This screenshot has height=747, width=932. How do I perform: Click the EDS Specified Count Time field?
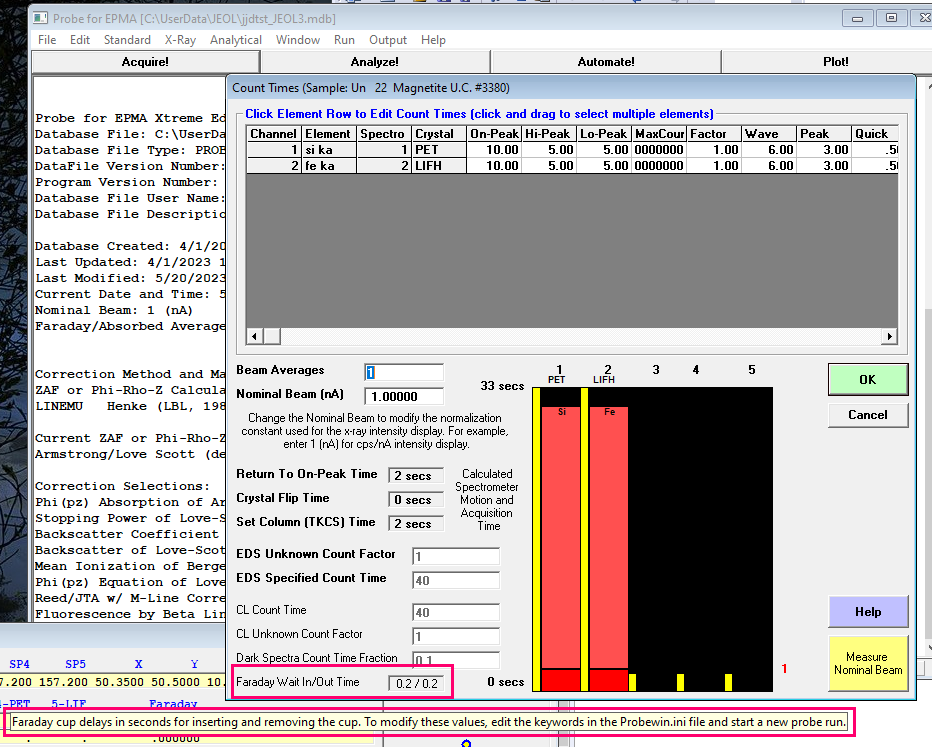455,580
